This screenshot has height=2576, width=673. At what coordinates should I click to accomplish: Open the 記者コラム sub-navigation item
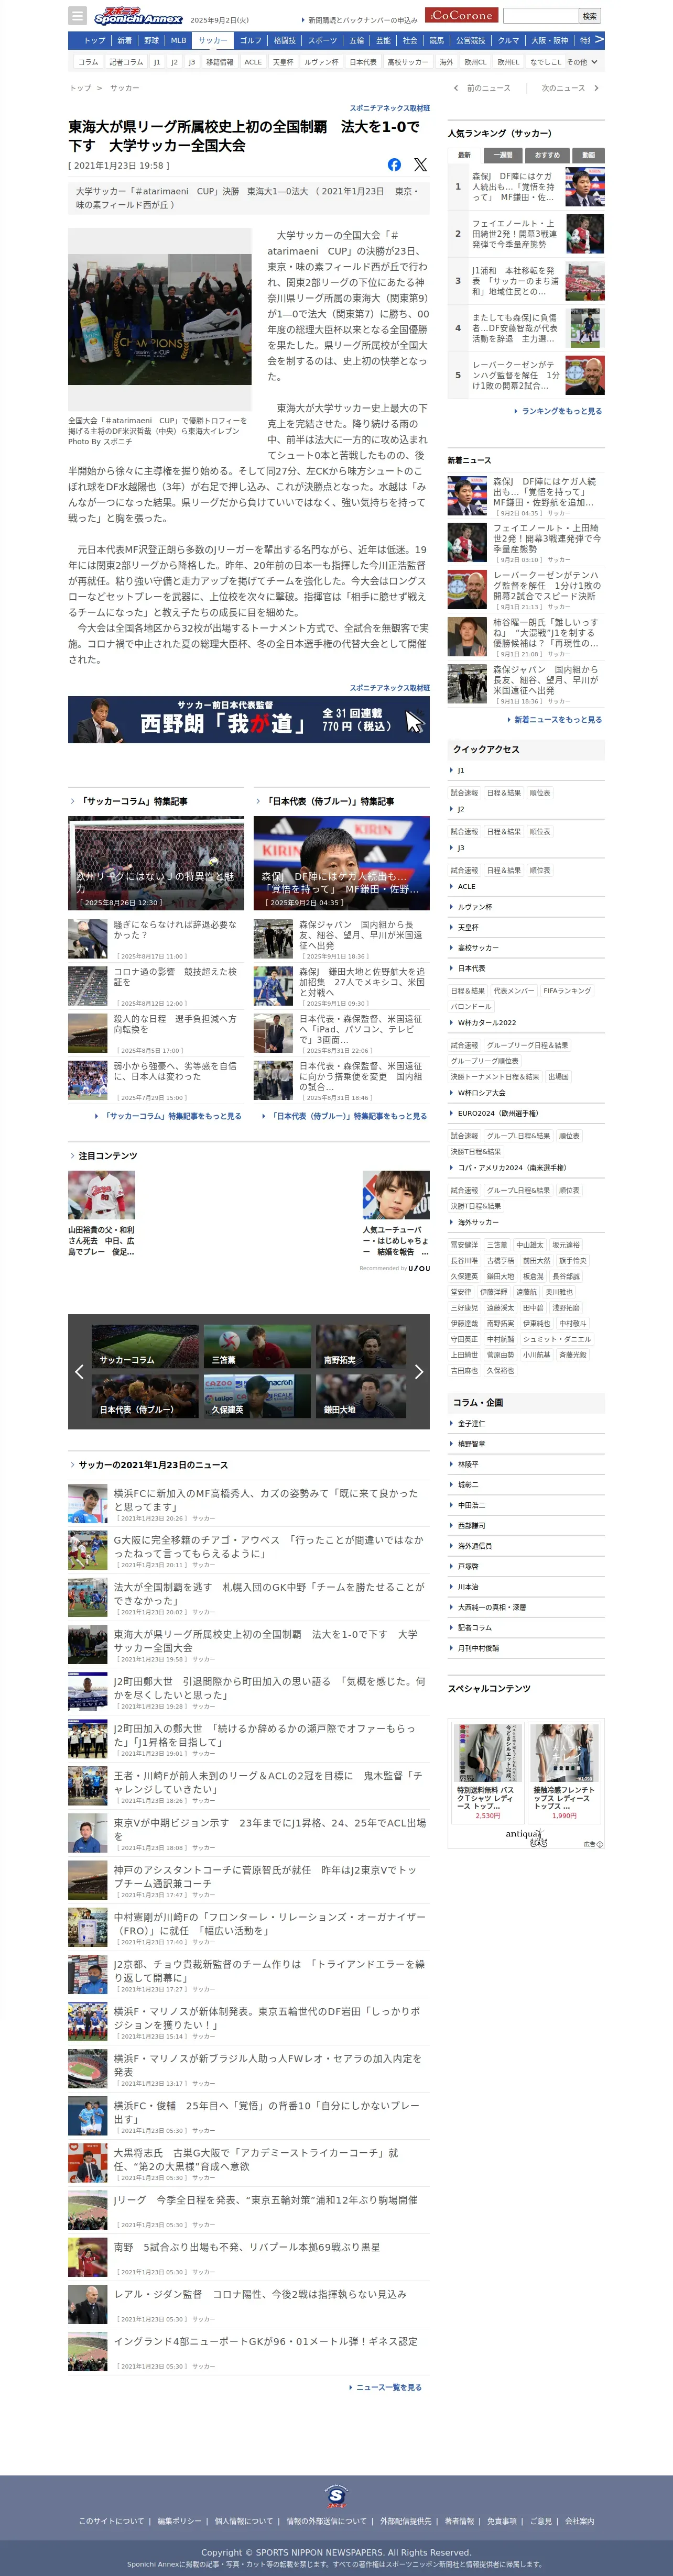click(126, 62)
